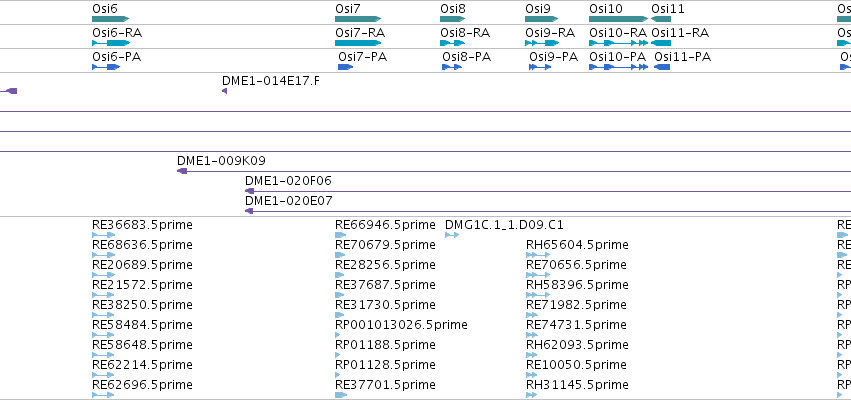Select EST RP001013026.5prime

click(338, 335)
